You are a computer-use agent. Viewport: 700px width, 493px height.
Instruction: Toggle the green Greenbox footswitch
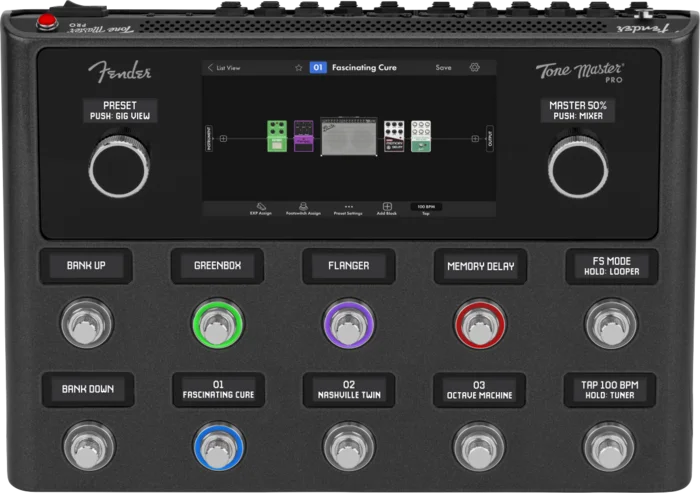click(x=217, y=323)
